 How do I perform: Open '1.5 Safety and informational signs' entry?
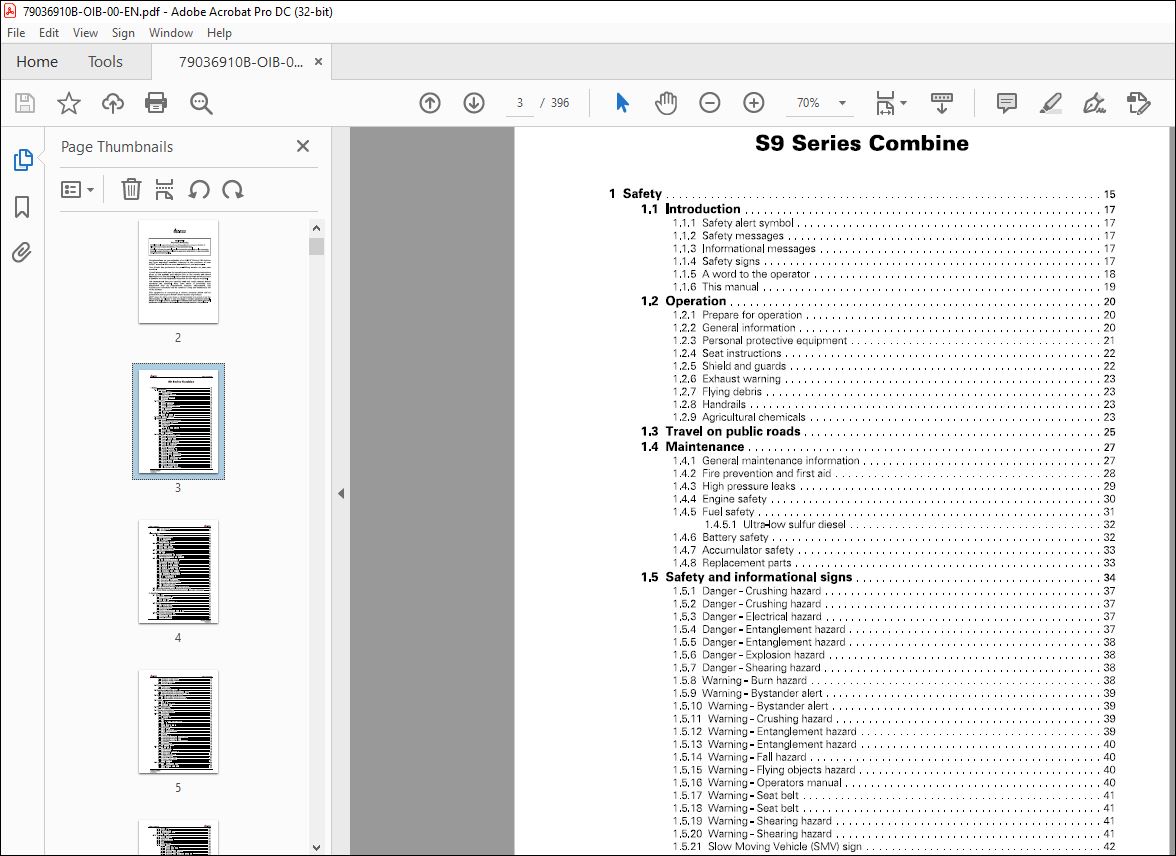(878, 578)
